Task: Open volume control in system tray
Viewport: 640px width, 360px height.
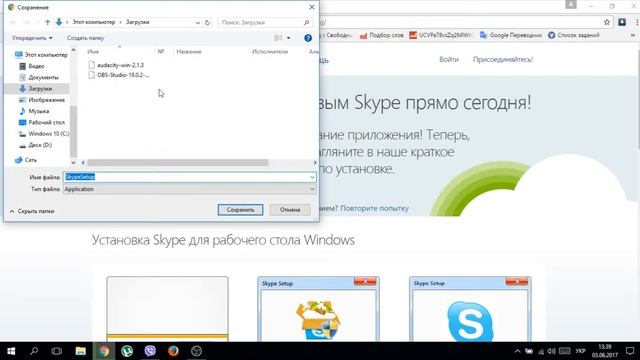Action: click(551, 351)
